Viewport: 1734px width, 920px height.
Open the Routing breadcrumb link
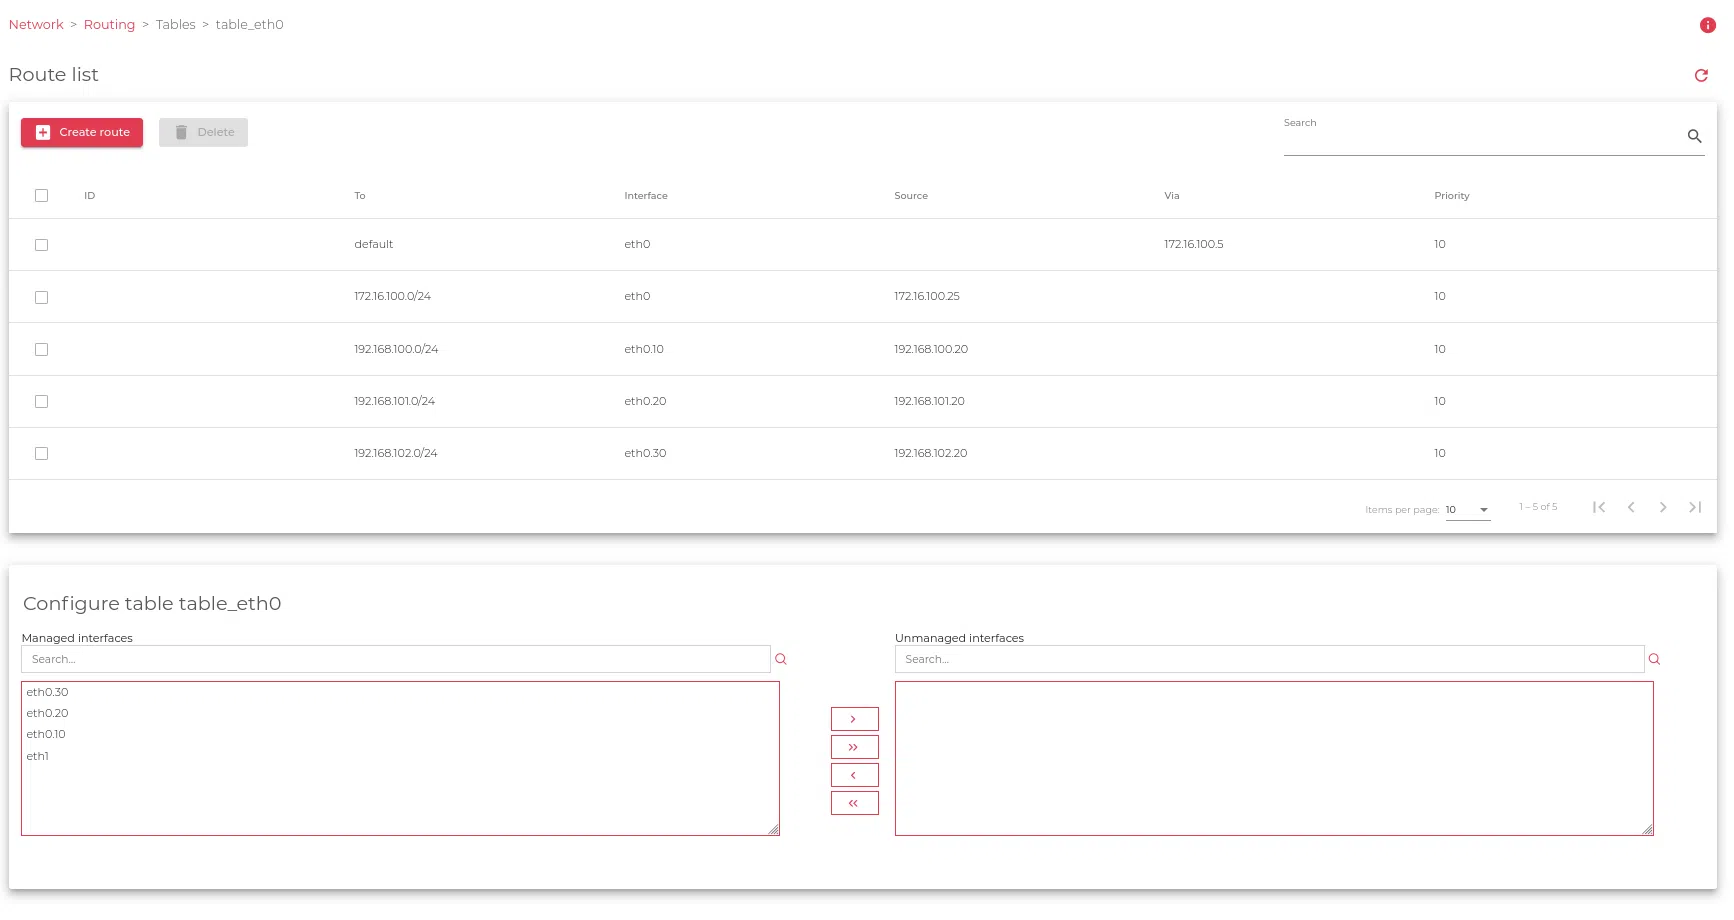[109, 25]
